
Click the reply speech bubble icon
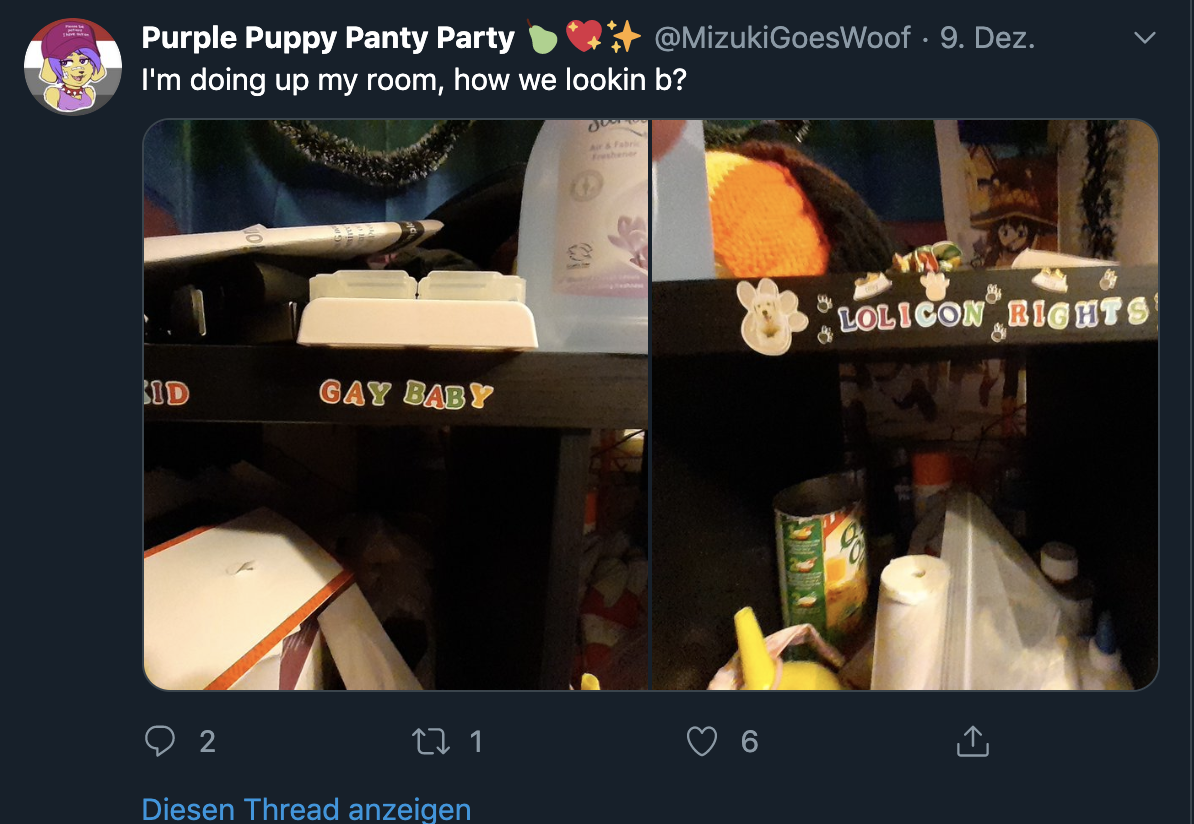(160, 740)
